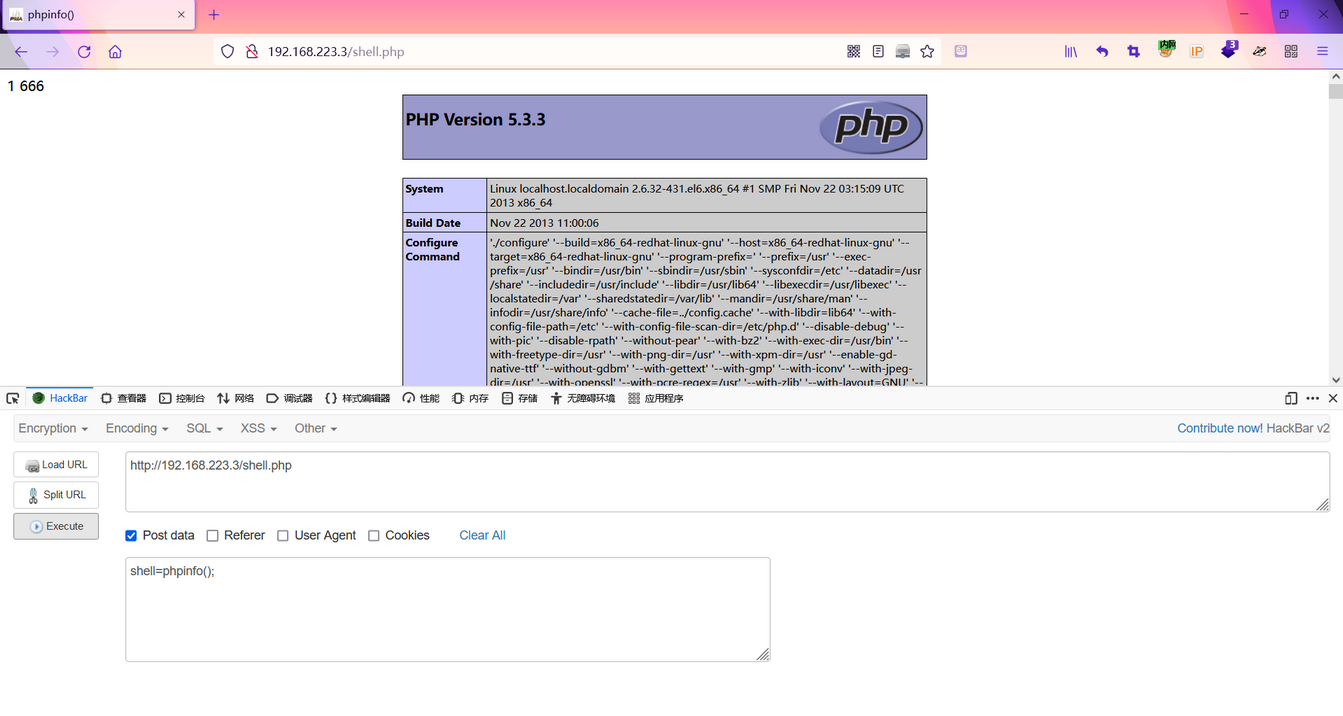Switch to the 网络 network tab
Image resolution: width=1343 pixels, height=716 pixels.
point(236,398)
